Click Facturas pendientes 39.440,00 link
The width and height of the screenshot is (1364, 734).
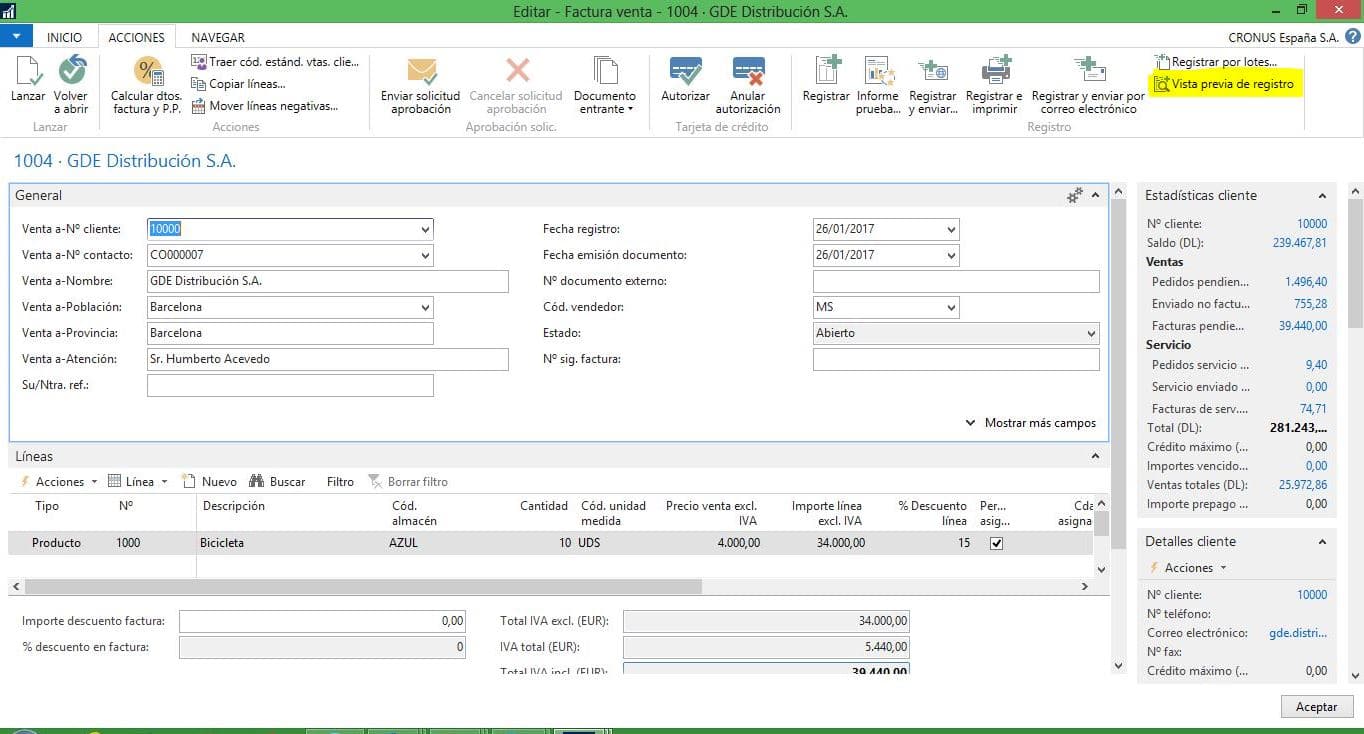click(x=1303, y=325)
